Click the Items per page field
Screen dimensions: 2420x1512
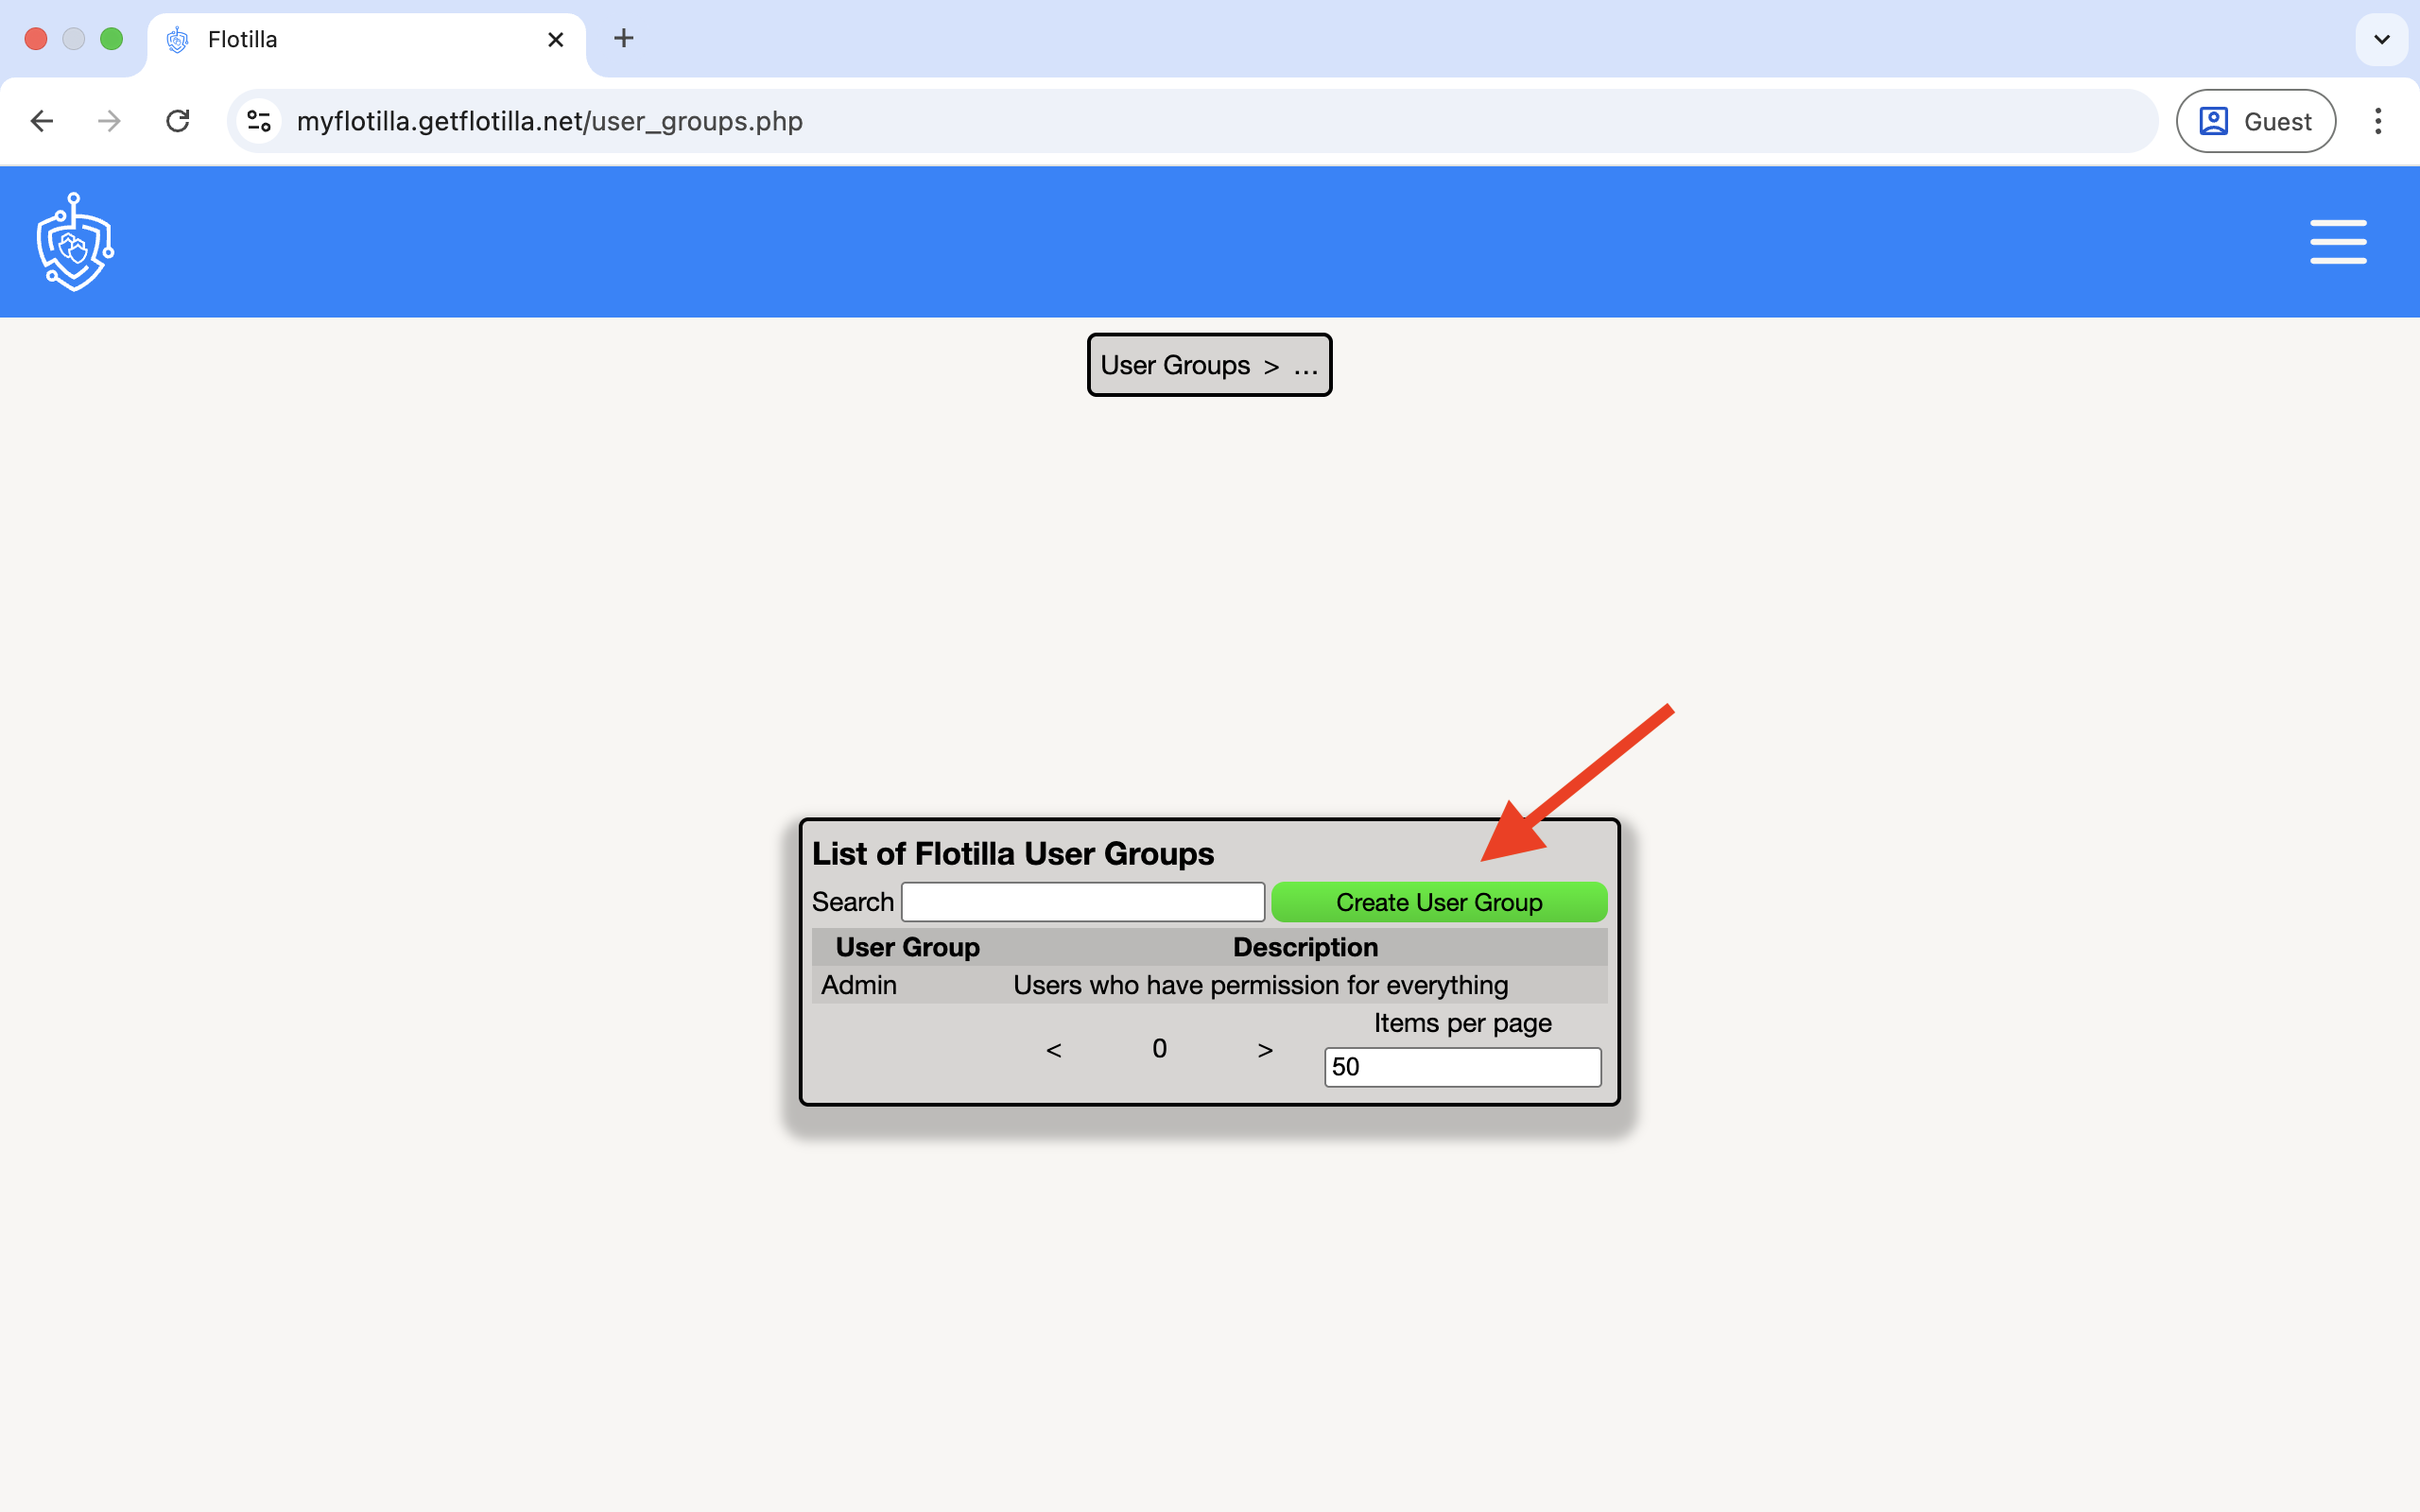click(1461, 1066)
